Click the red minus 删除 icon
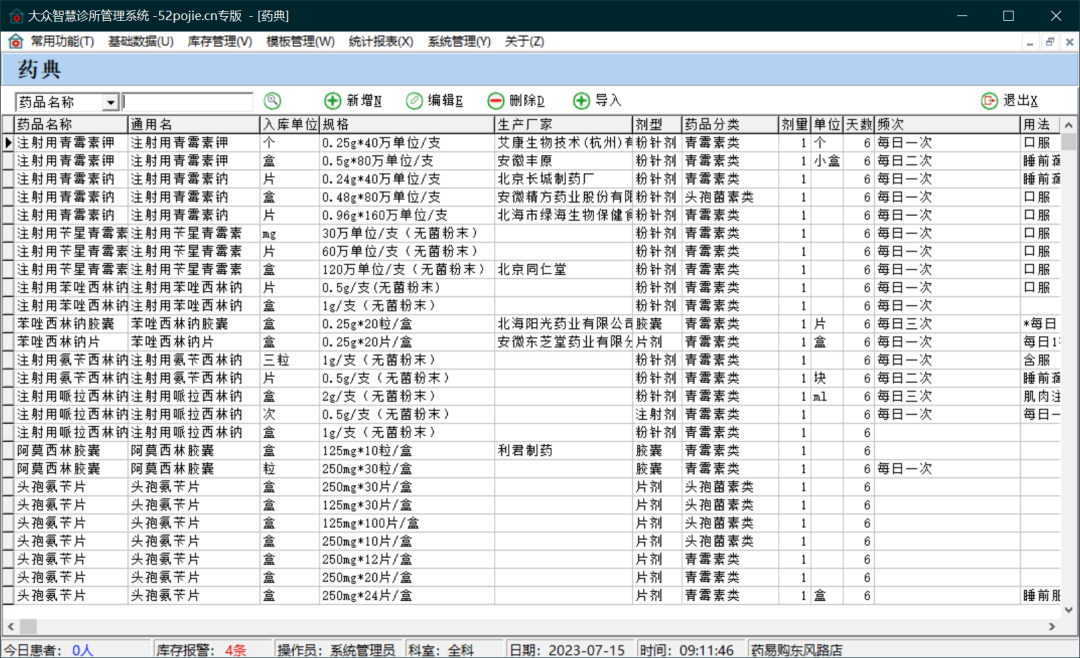The width and height of the screenshot is (1080, 658). (x=495, y=101)
